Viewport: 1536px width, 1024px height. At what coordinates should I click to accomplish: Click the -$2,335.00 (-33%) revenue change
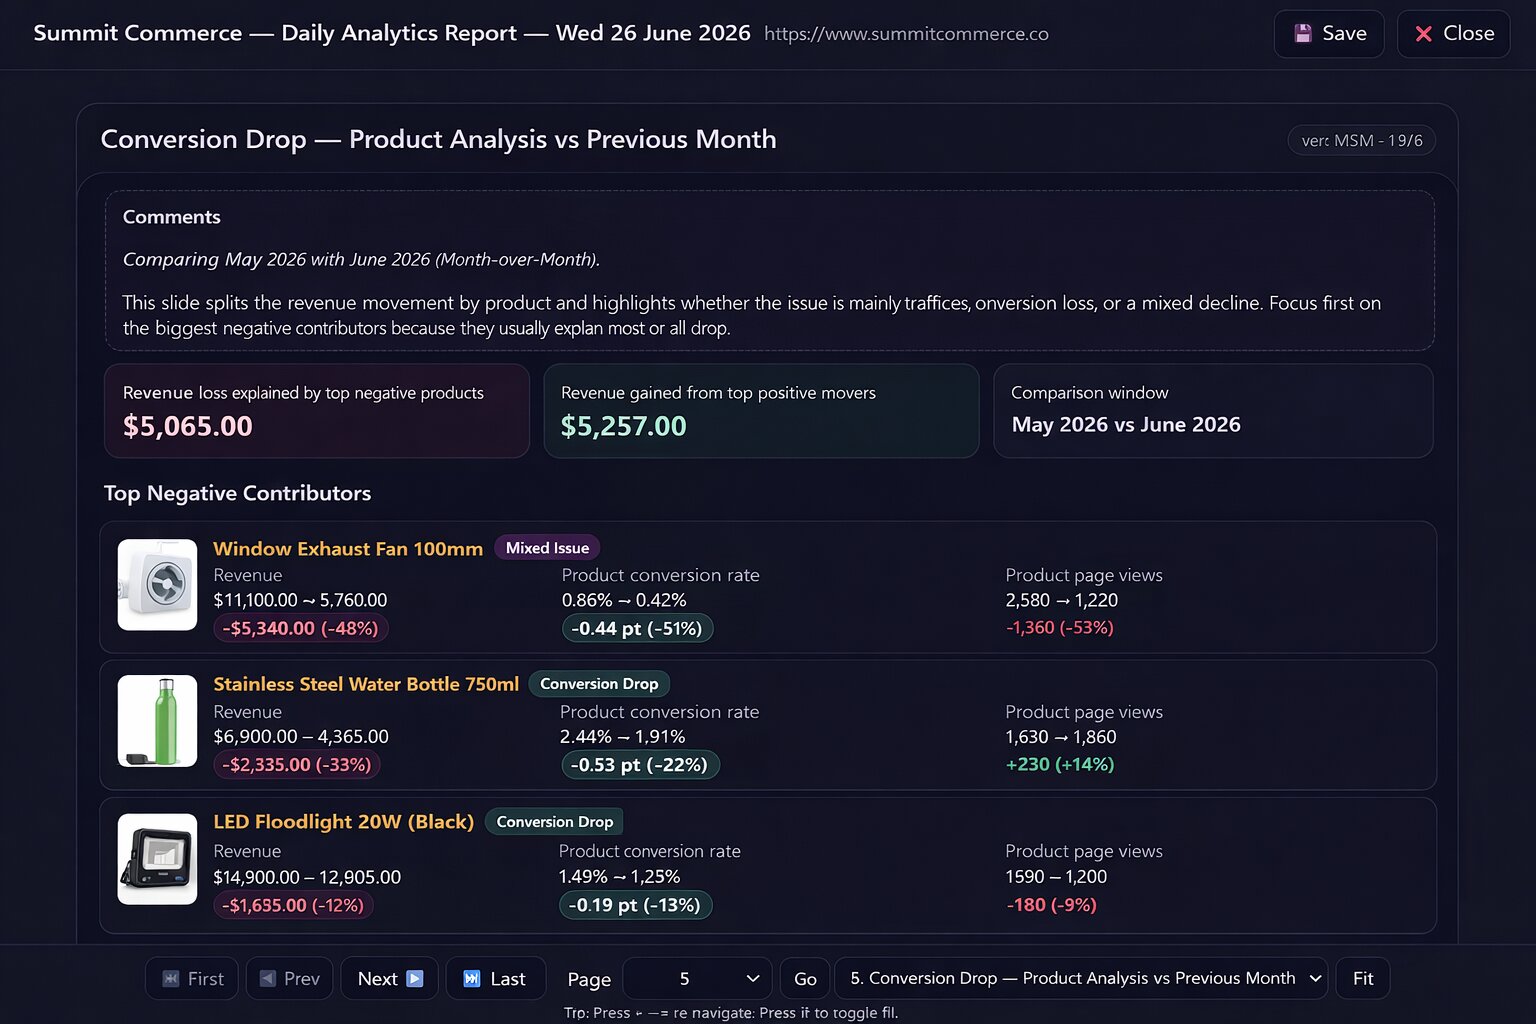(x=297, y=765)
